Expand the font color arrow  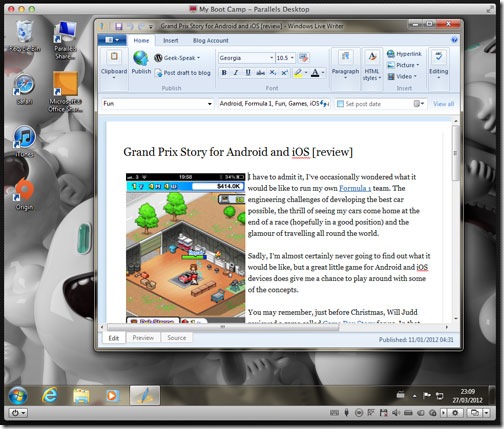click(x=323, y=73)
